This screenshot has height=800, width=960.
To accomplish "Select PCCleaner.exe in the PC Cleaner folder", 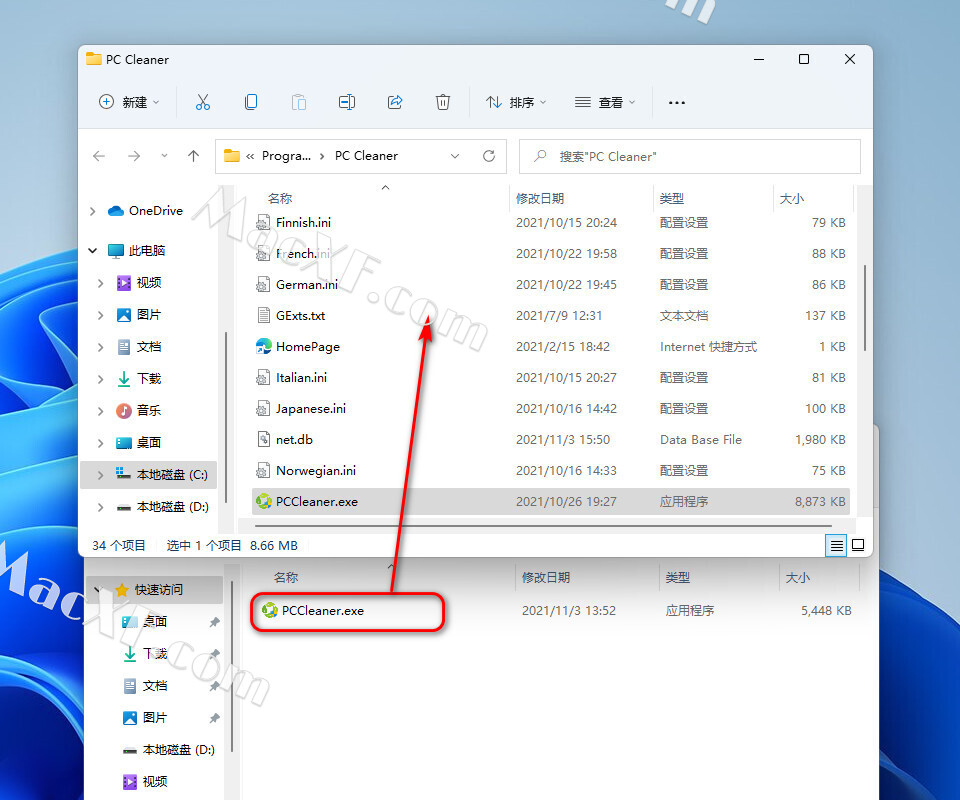I will click(x=550, y=501).
